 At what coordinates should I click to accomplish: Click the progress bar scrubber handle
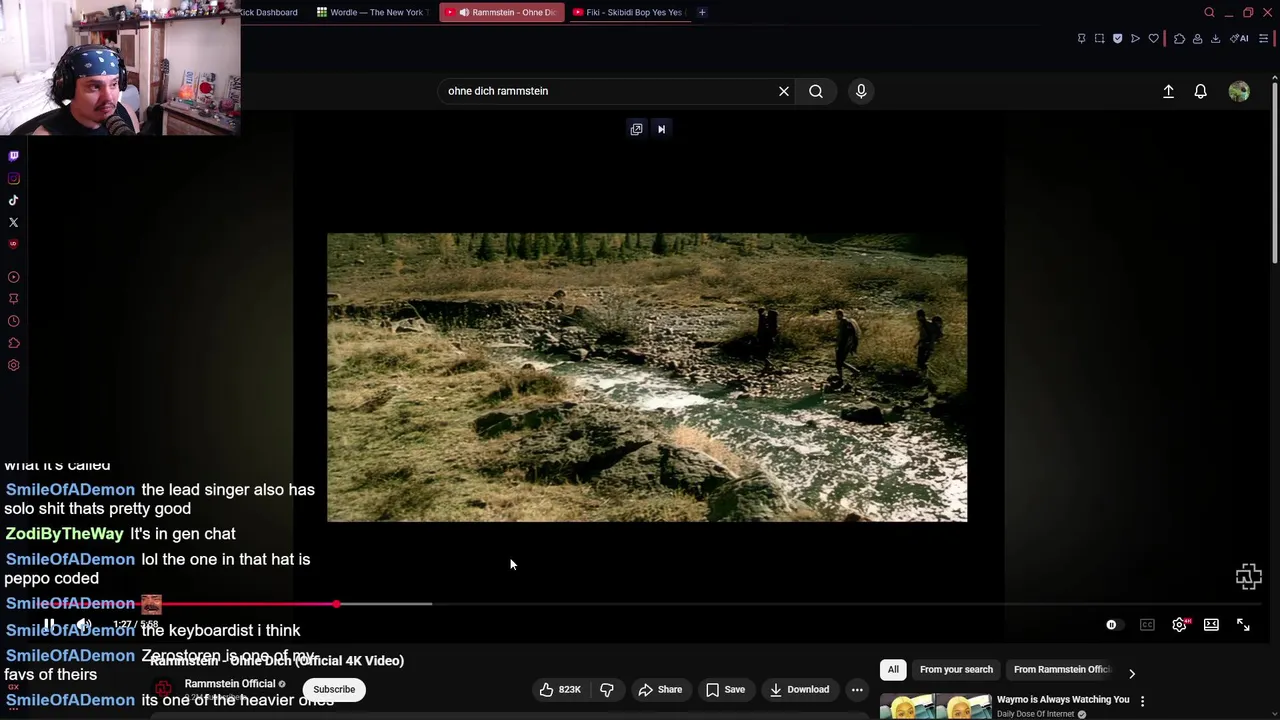pyautogui.click(x=337, y=604)
